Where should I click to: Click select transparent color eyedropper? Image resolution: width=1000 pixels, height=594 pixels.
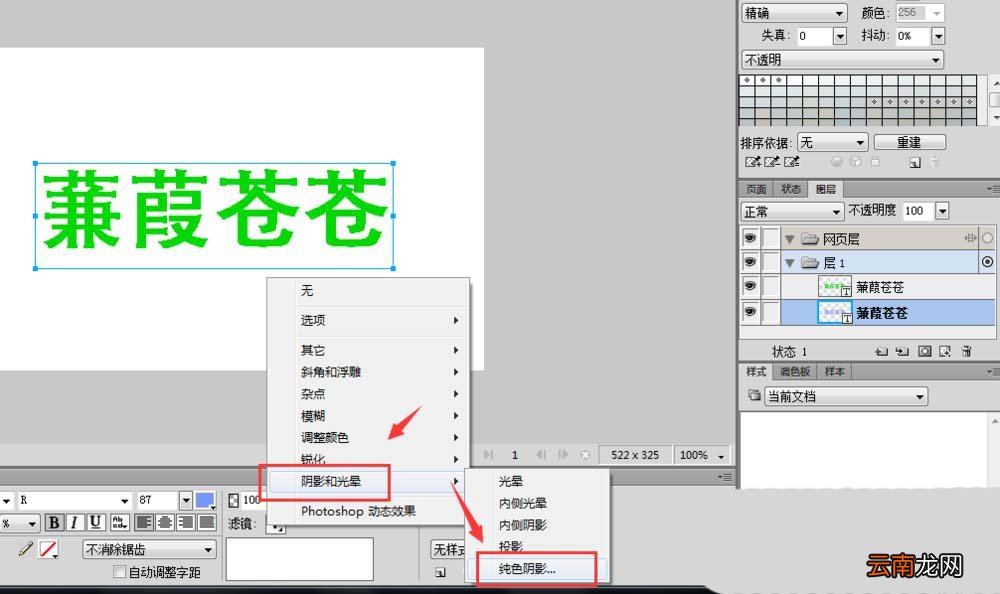click(x=791, y=161)
